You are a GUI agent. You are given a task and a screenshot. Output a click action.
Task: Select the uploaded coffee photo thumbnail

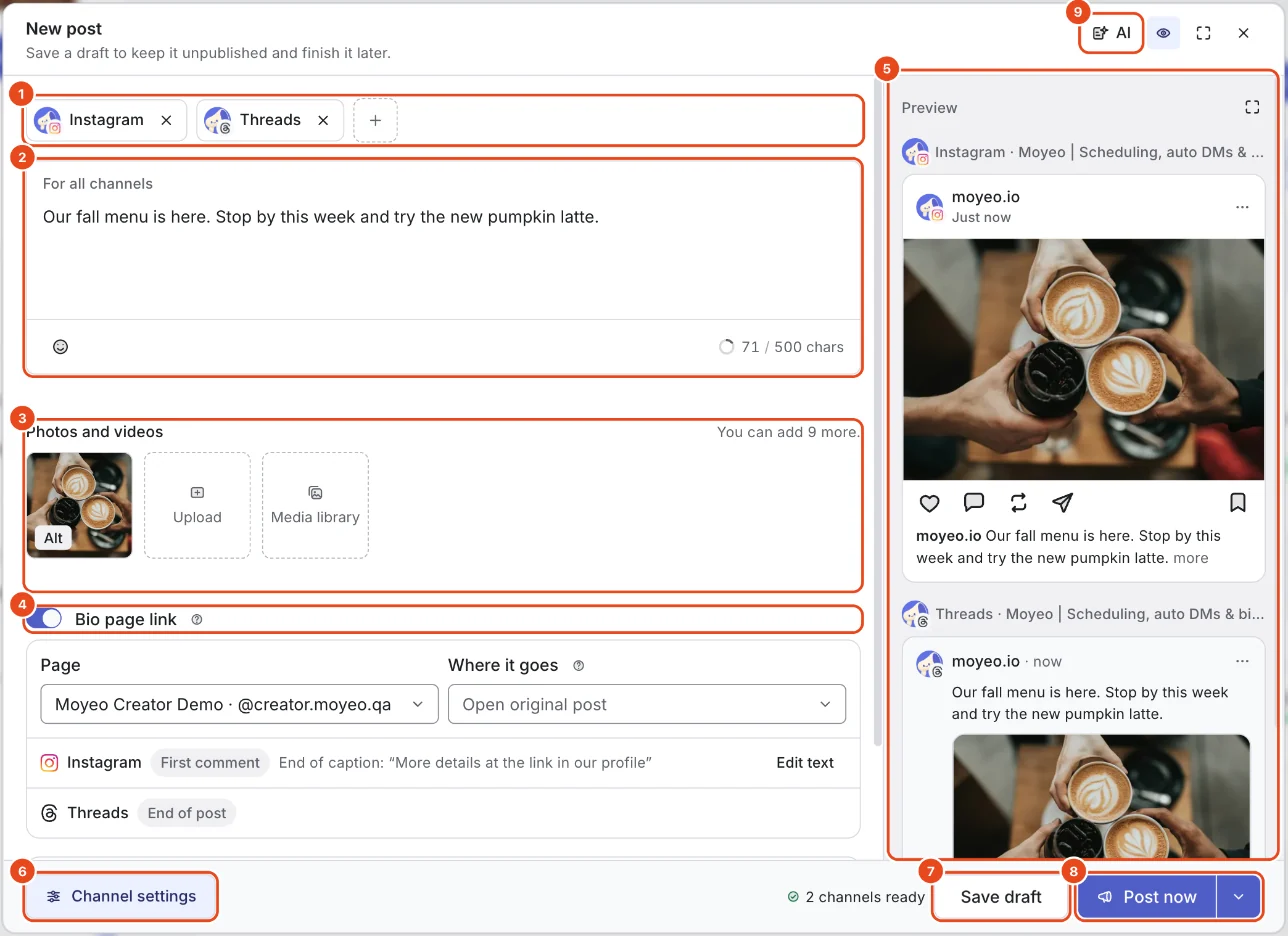(79, 505)
